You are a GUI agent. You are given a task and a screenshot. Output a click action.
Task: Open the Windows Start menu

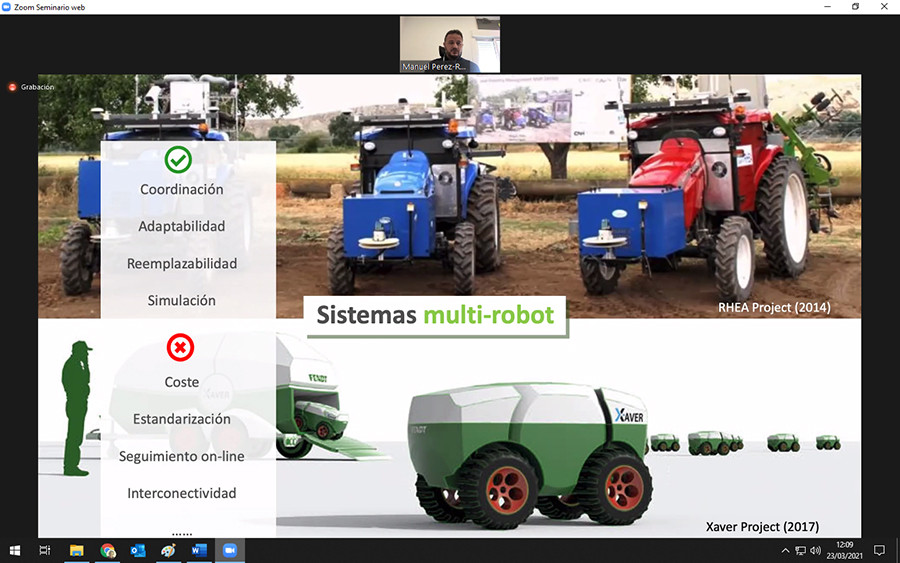[x=15, y=551]
